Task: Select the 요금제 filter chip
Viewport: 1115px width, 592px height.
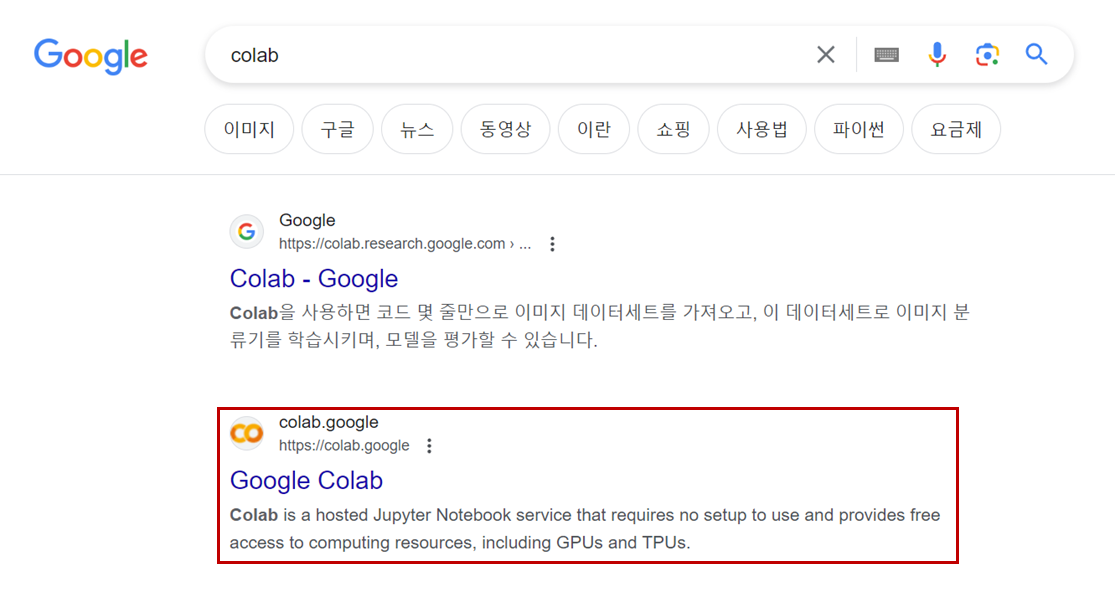Action: click(x=956, y=129)
